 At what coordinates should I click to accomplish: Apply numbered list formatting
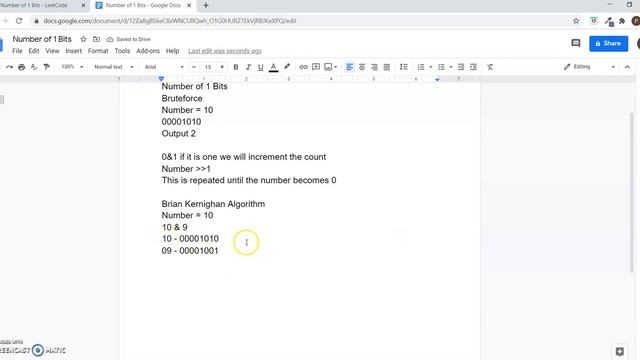click(421, 67)
